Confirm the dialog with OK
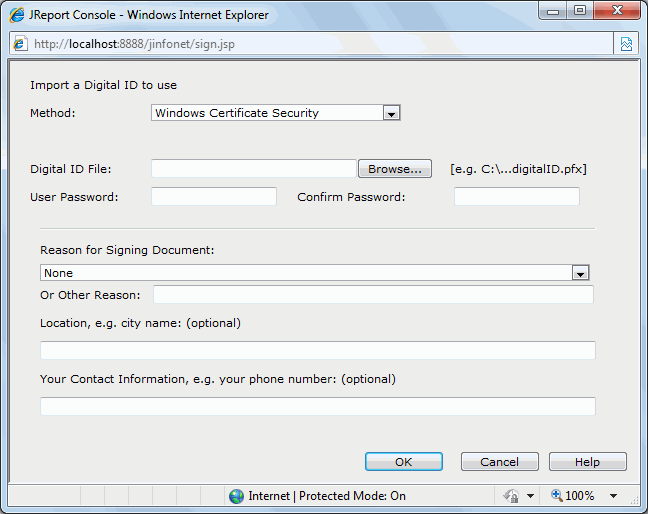Image resolution: width=648 pixels, height=514 pixels. (404, 462)
